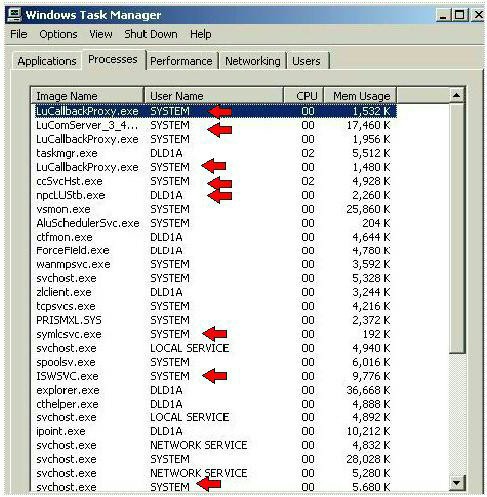Select the wanmpsvc.exe process

click(x=213, y=264)
